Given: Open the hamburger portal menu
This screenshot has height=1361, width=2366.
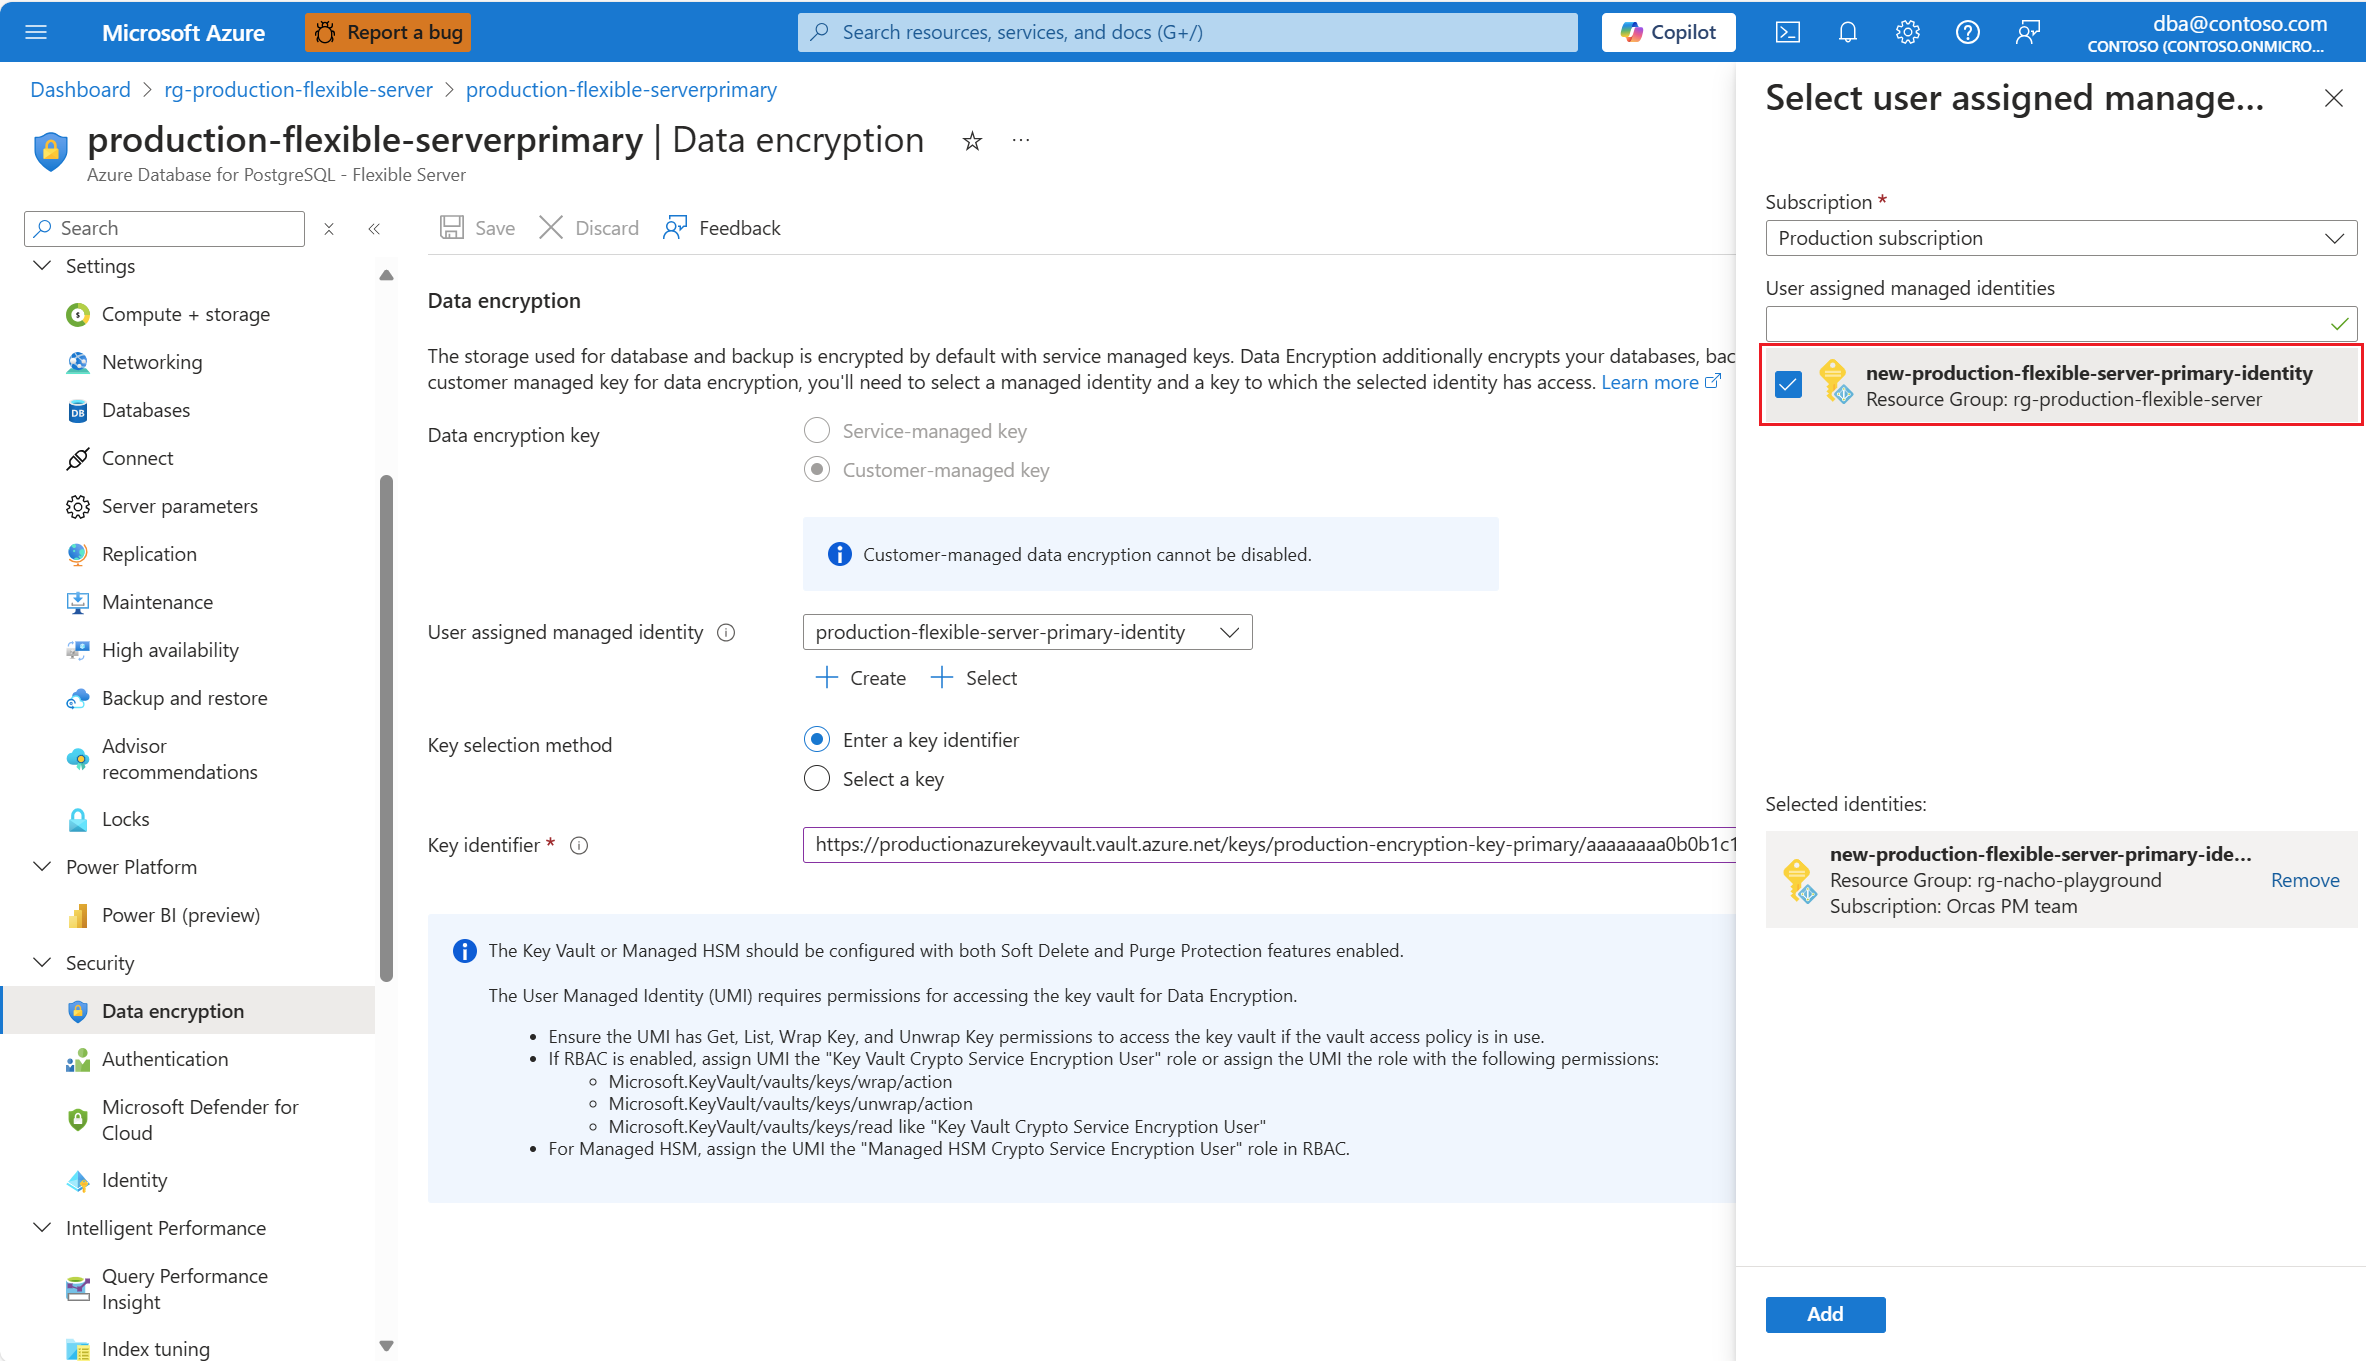Looking at the screenshot, I should click(36, 32).
